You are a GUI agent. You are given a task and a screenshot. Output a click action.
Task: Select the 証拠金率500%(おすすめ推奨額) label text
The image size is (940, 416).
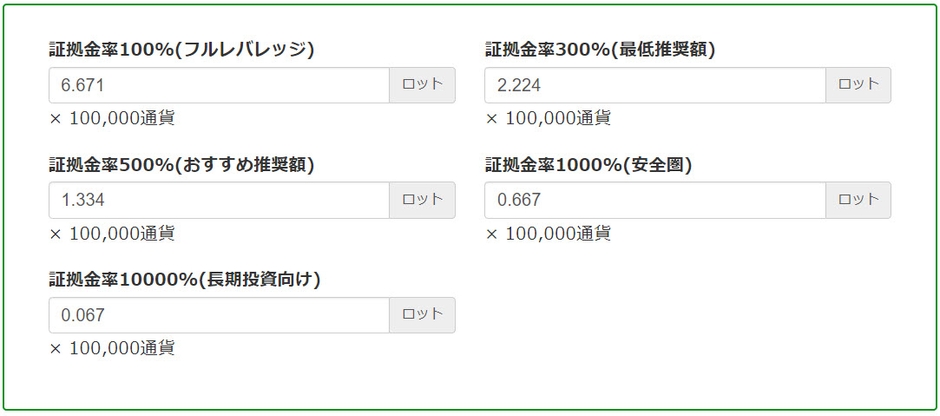pos(181,165)
